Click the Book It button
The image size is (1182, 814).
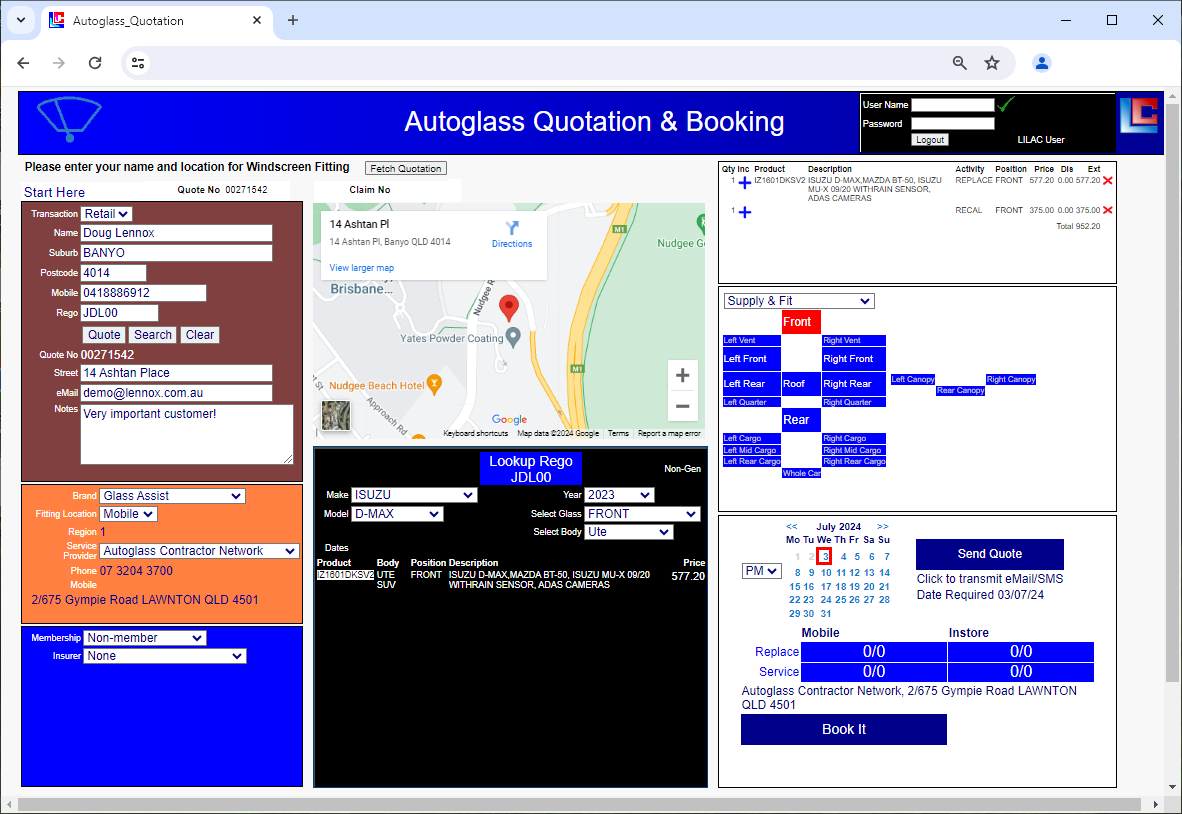(844, 730)
